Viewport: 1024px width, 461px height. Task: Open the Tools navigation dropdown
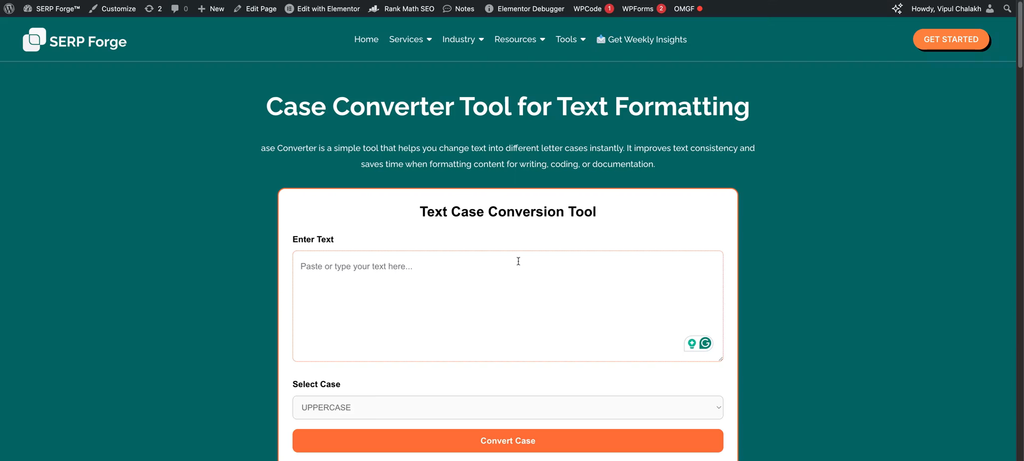(570, 40)
